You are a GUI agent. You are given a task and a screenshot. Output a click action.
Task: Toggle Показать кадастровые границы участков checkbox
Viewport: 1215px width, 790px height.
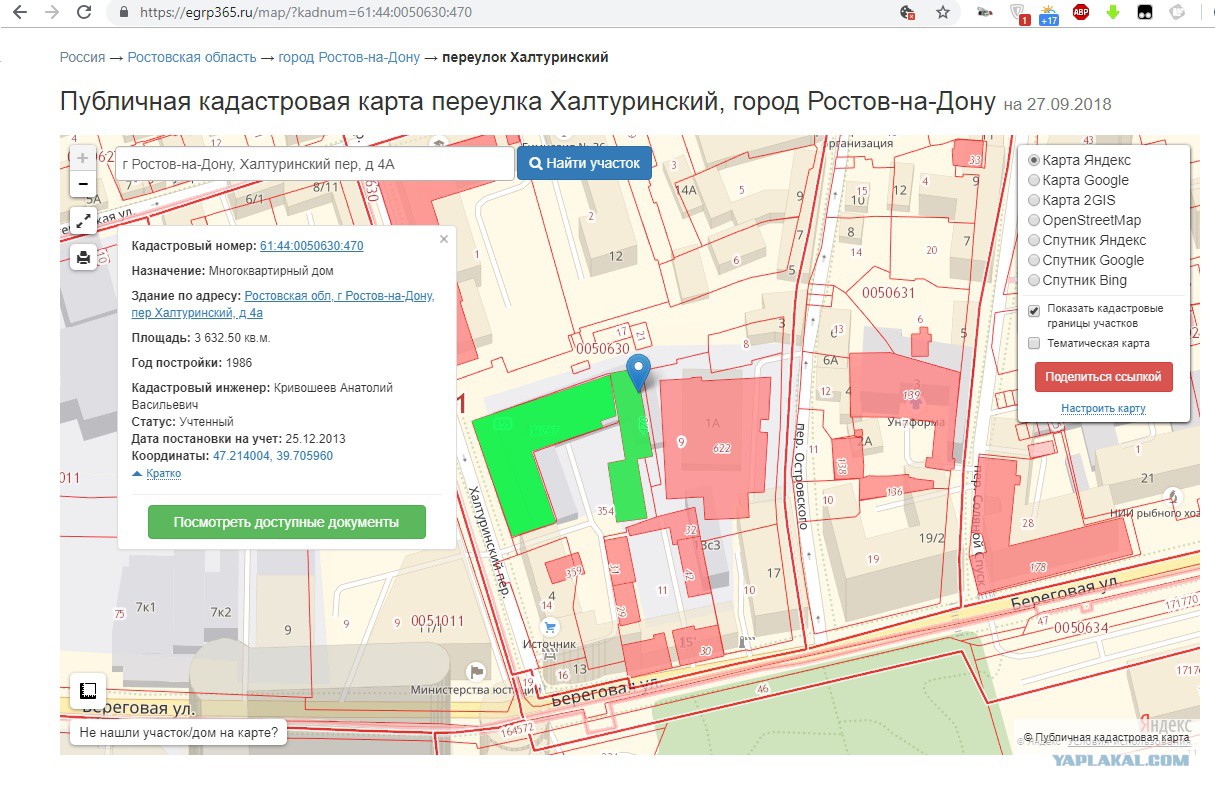click(1034, 310)
